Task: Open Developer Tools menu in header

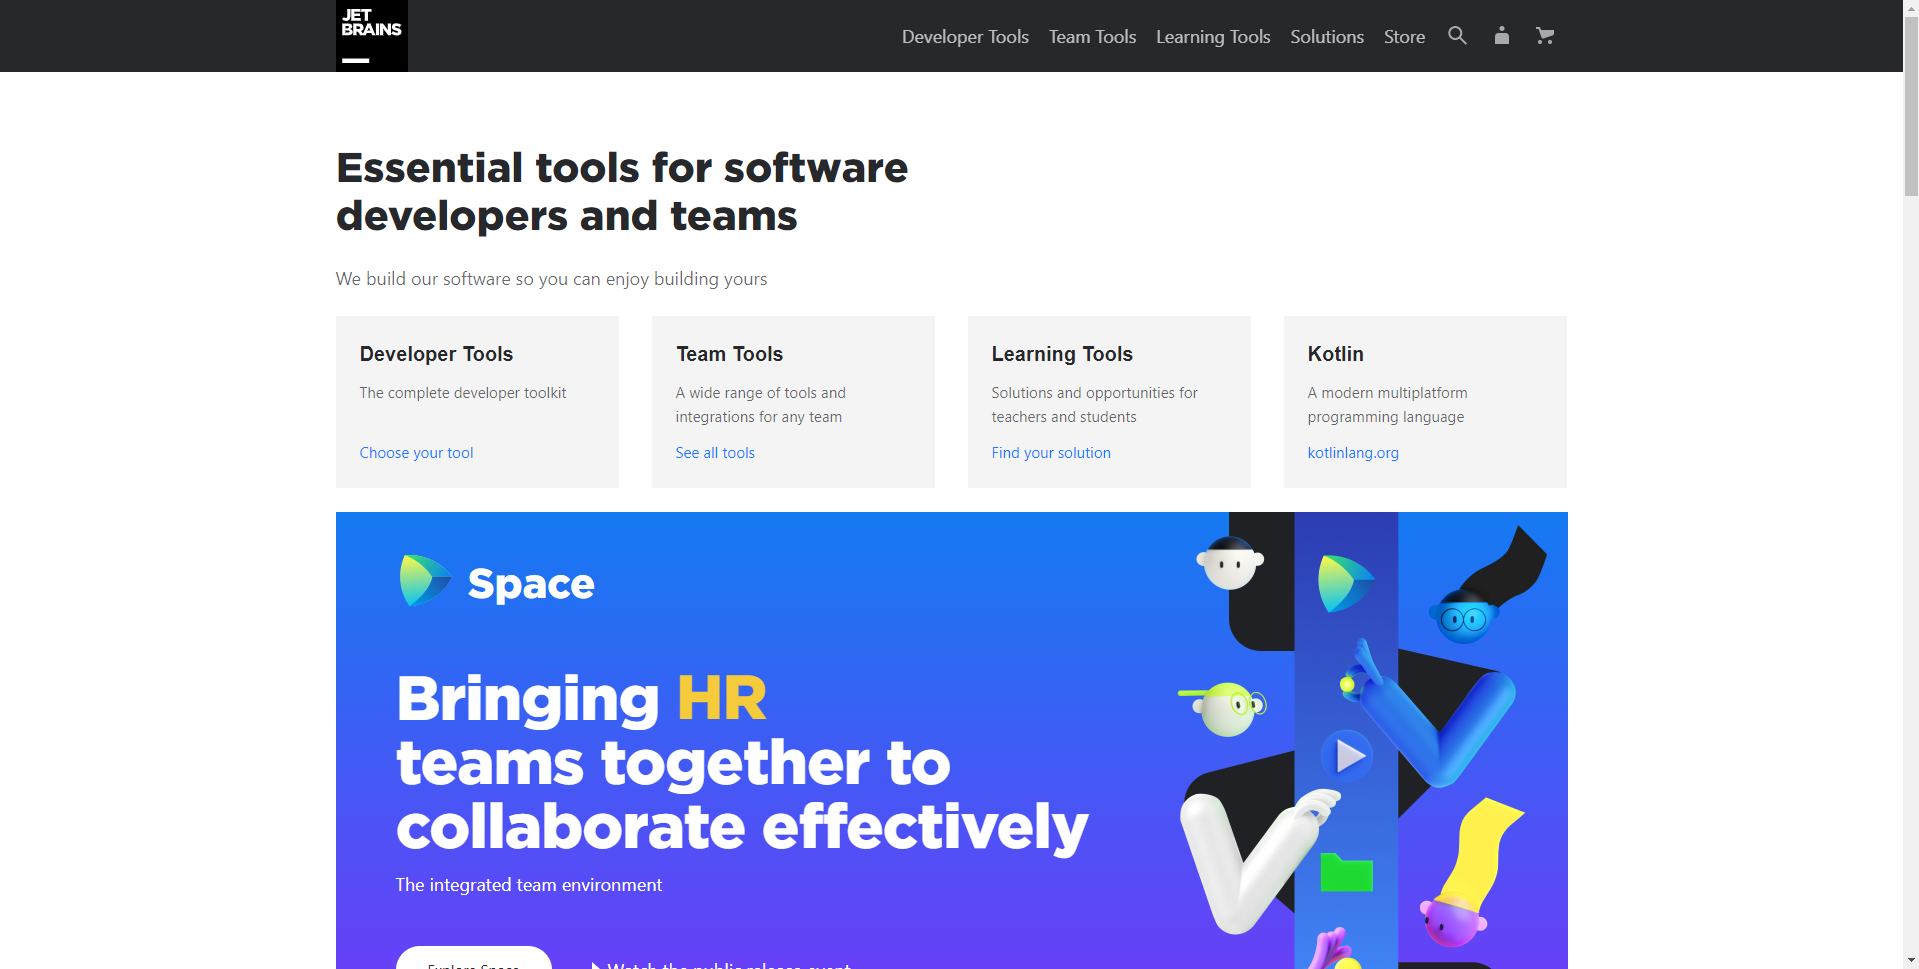Action: [965, 37]
